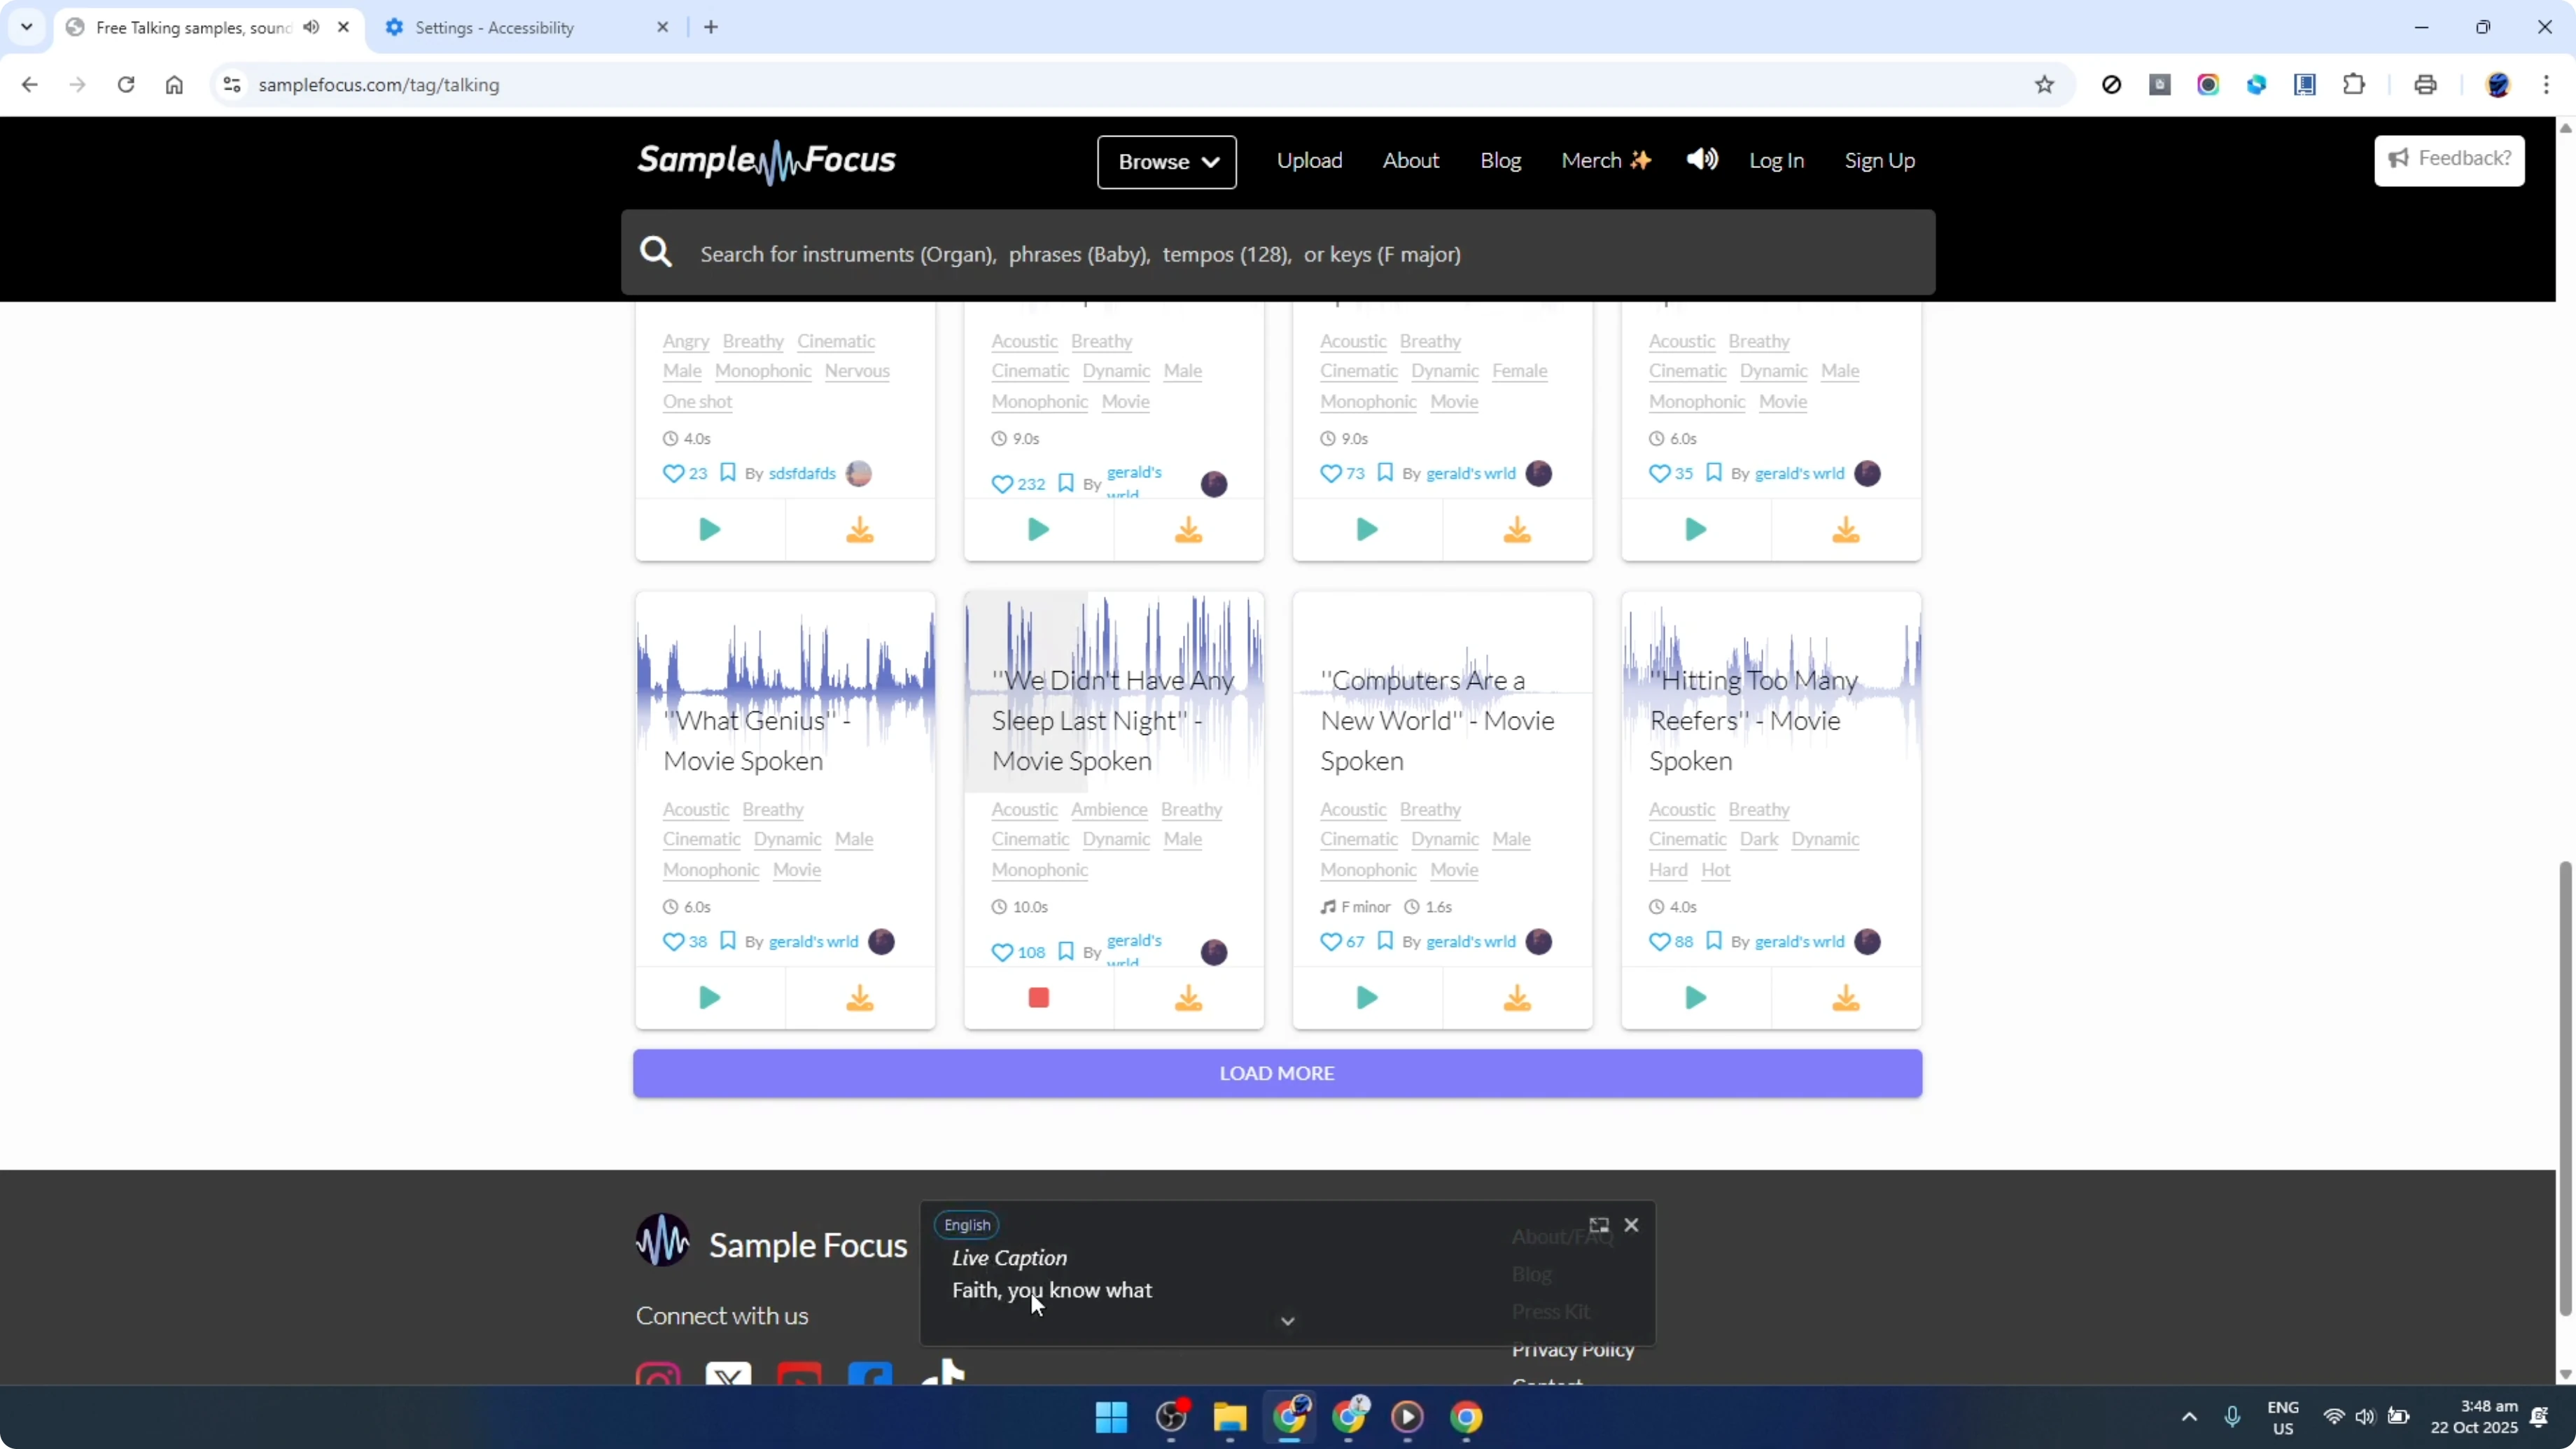Viewport: 2576px width, 1449px height.
Task: Play the "Hitting Too Many Reefers" sample
Action: pyautogui.click(x=1695, y=998)
